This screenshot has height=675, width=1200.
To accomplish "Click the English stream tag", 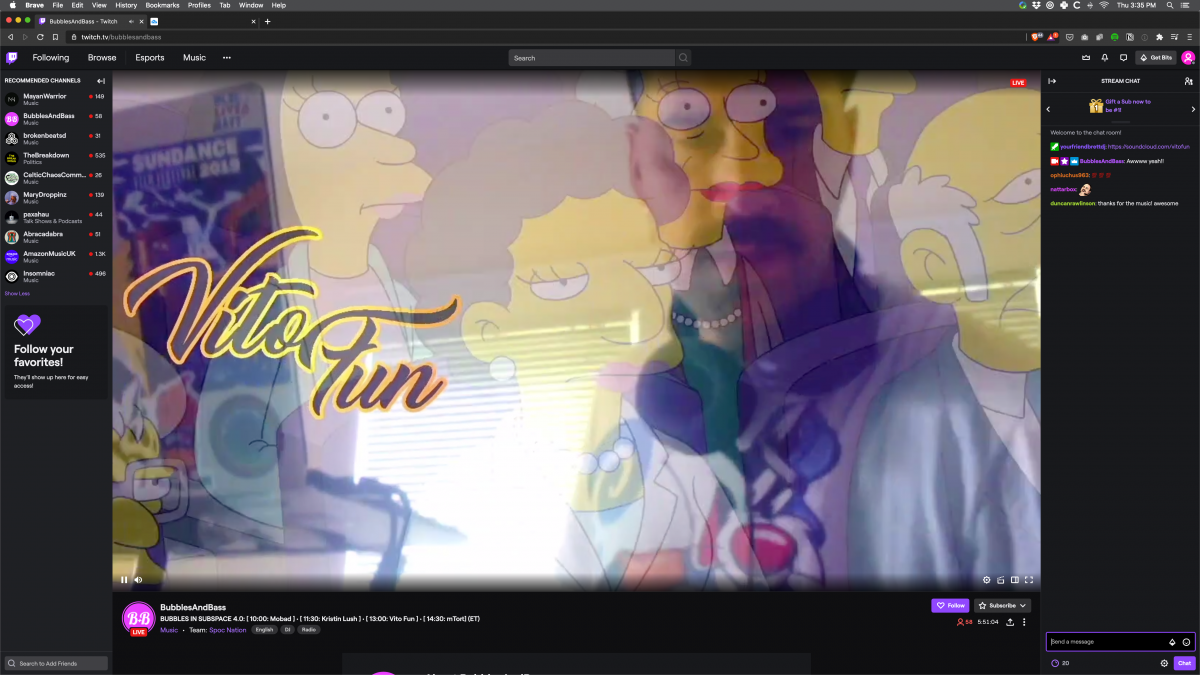I will pos(264,630).
